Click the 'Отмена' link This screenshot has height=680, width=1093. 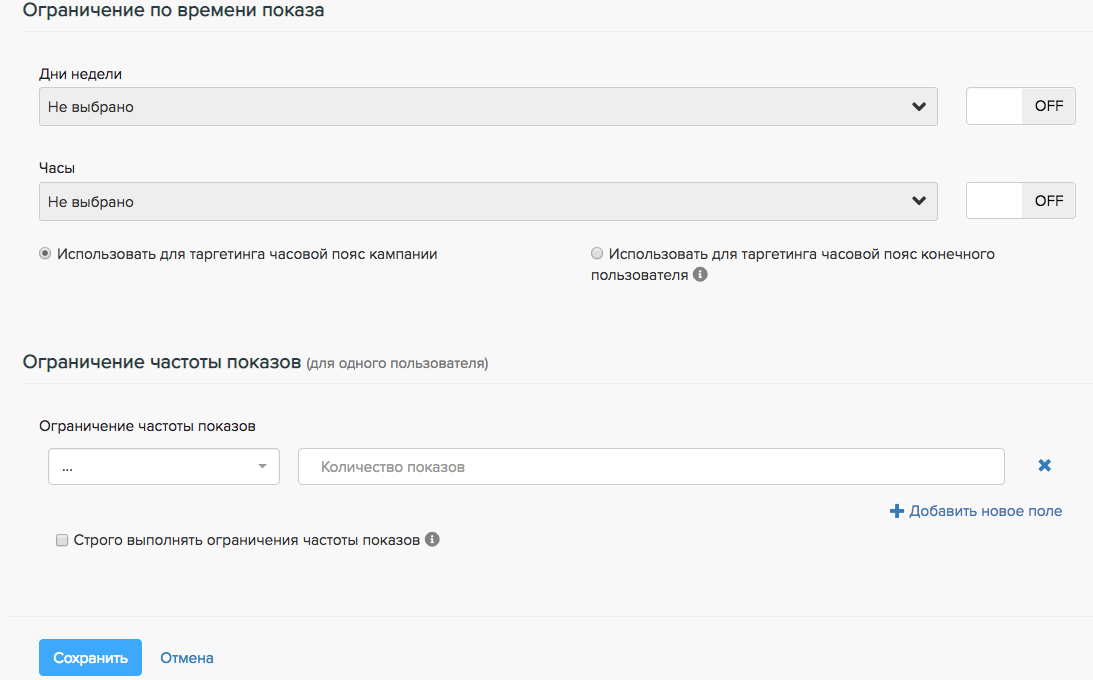click(187, 658)
